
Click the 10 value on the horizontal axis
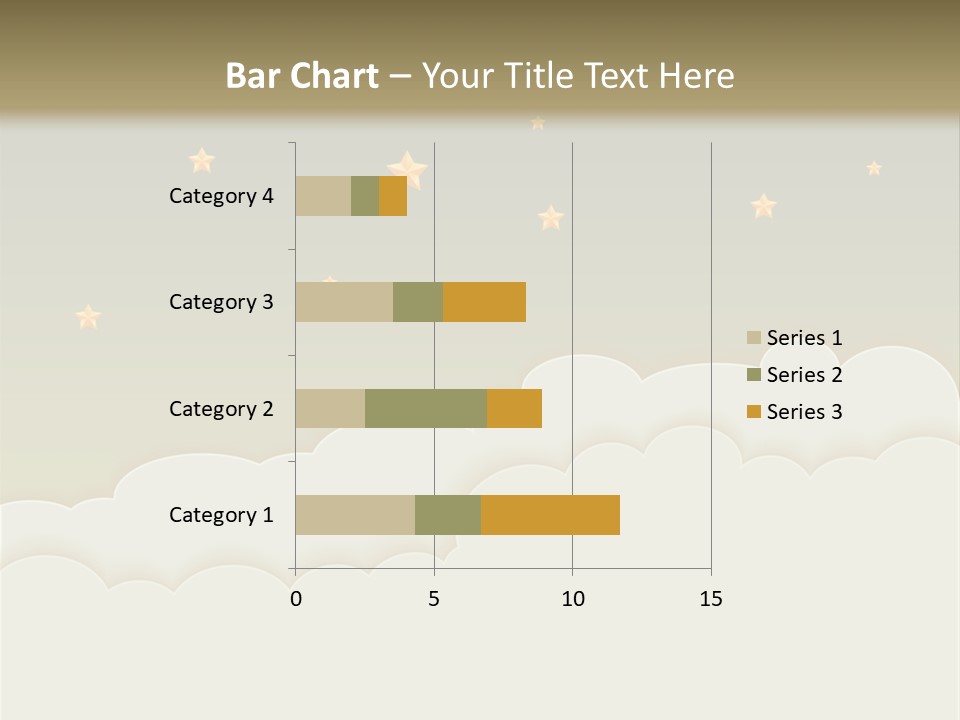pos(572,599)
